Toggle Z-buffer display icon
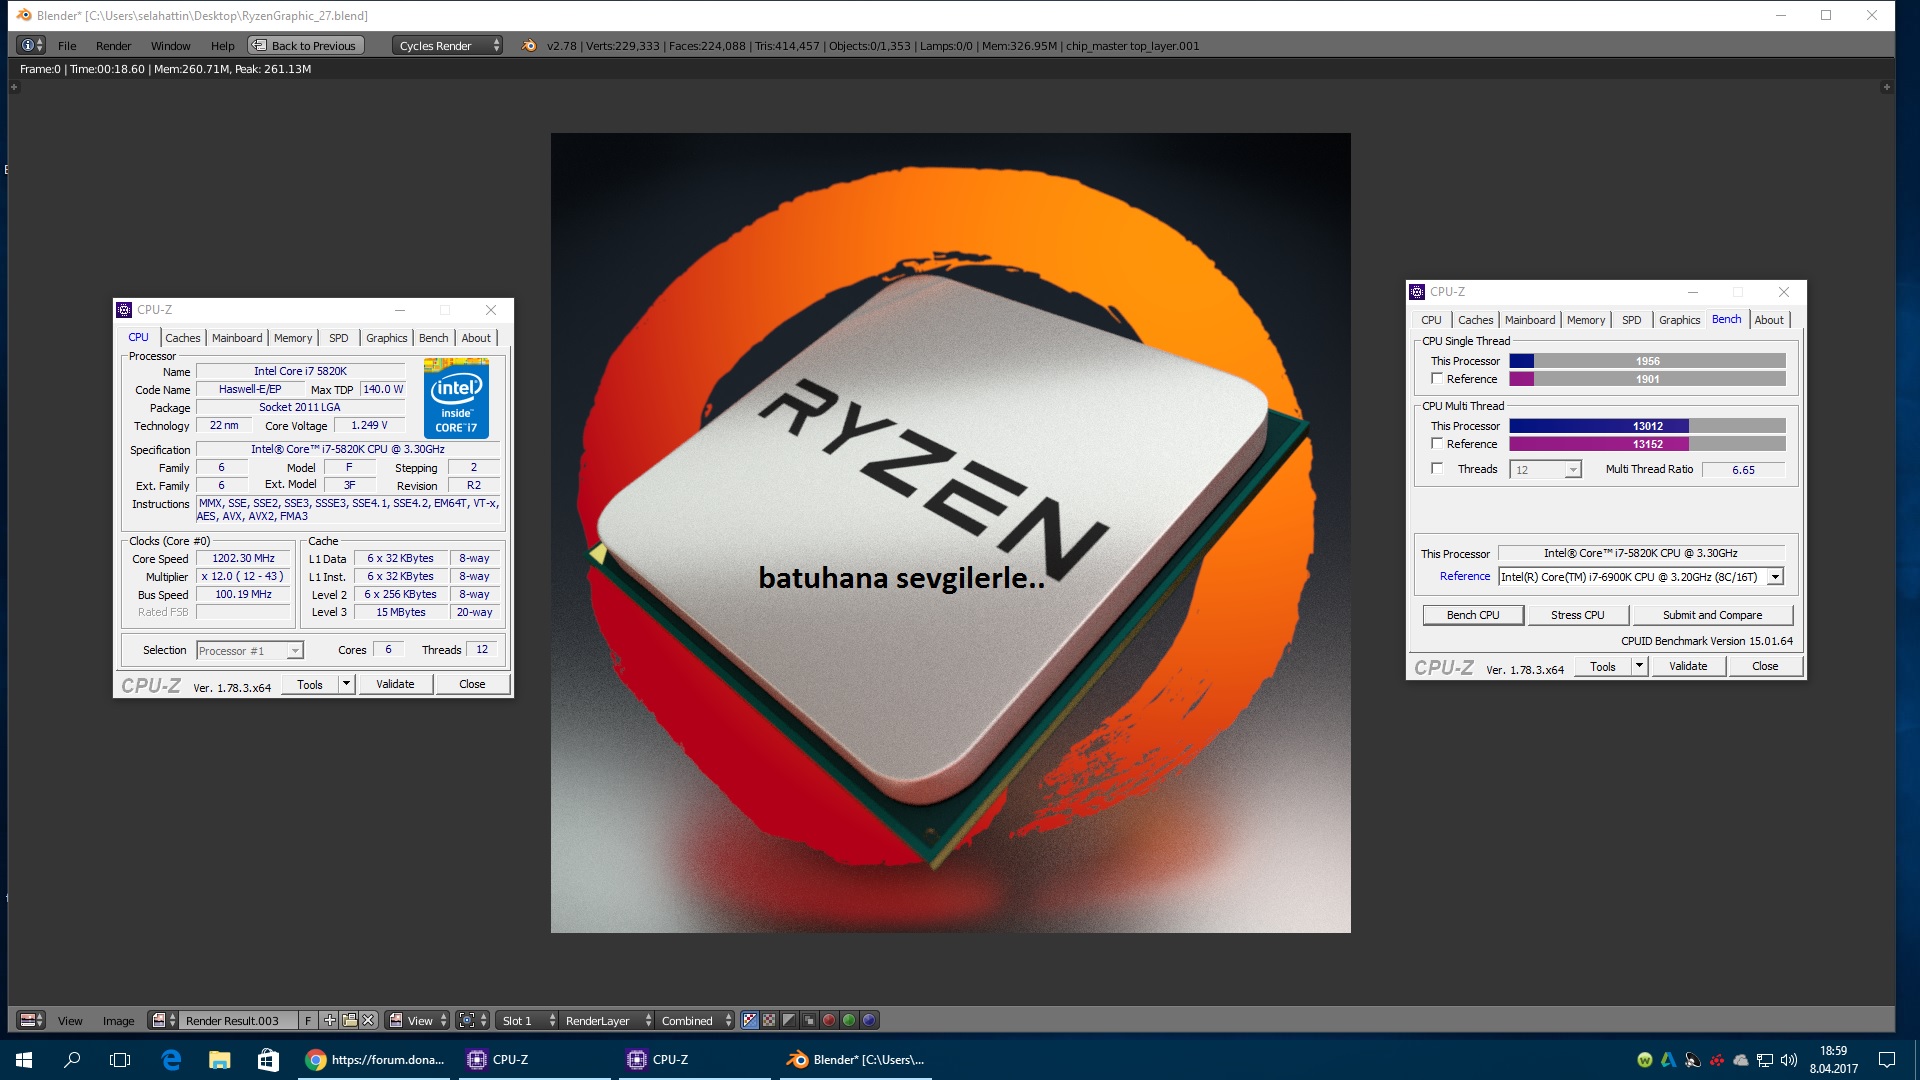Screen dimensions: 1920x1080 (809, 1020)
